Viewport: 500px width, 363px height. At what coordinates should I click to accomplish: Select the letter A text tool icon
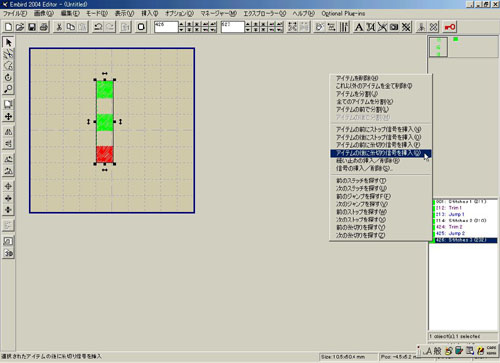tap(359, 27)
